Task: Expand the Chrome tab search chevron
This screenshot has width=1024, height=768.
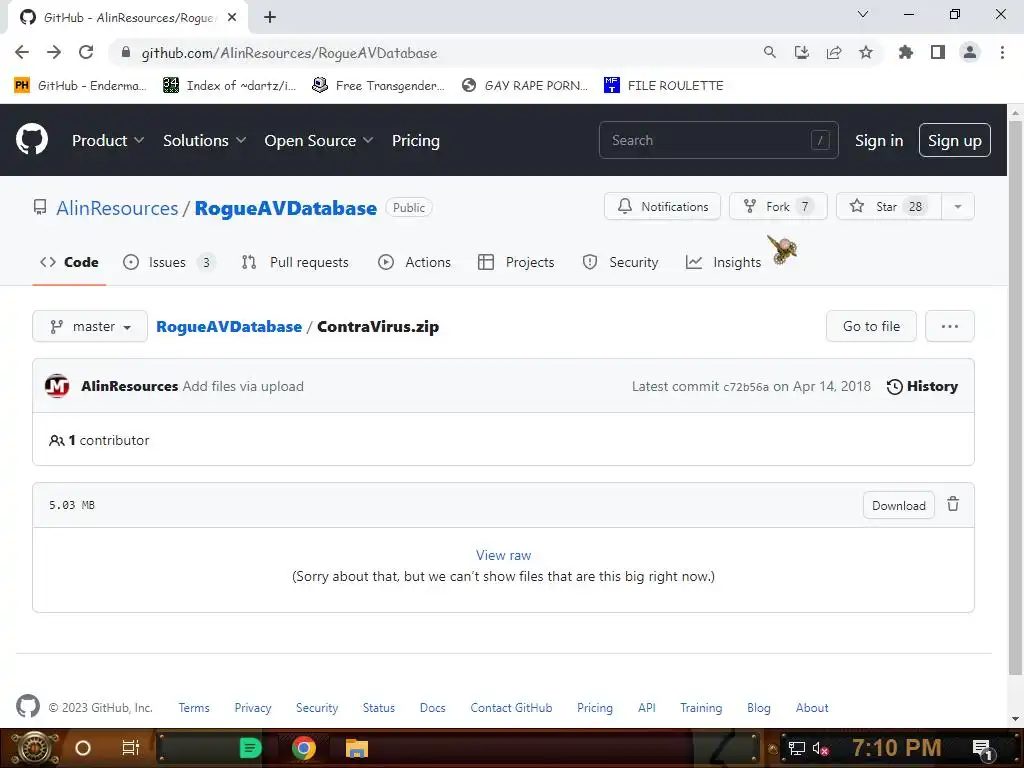Action: pyautogui.click(x=863, y=14)
